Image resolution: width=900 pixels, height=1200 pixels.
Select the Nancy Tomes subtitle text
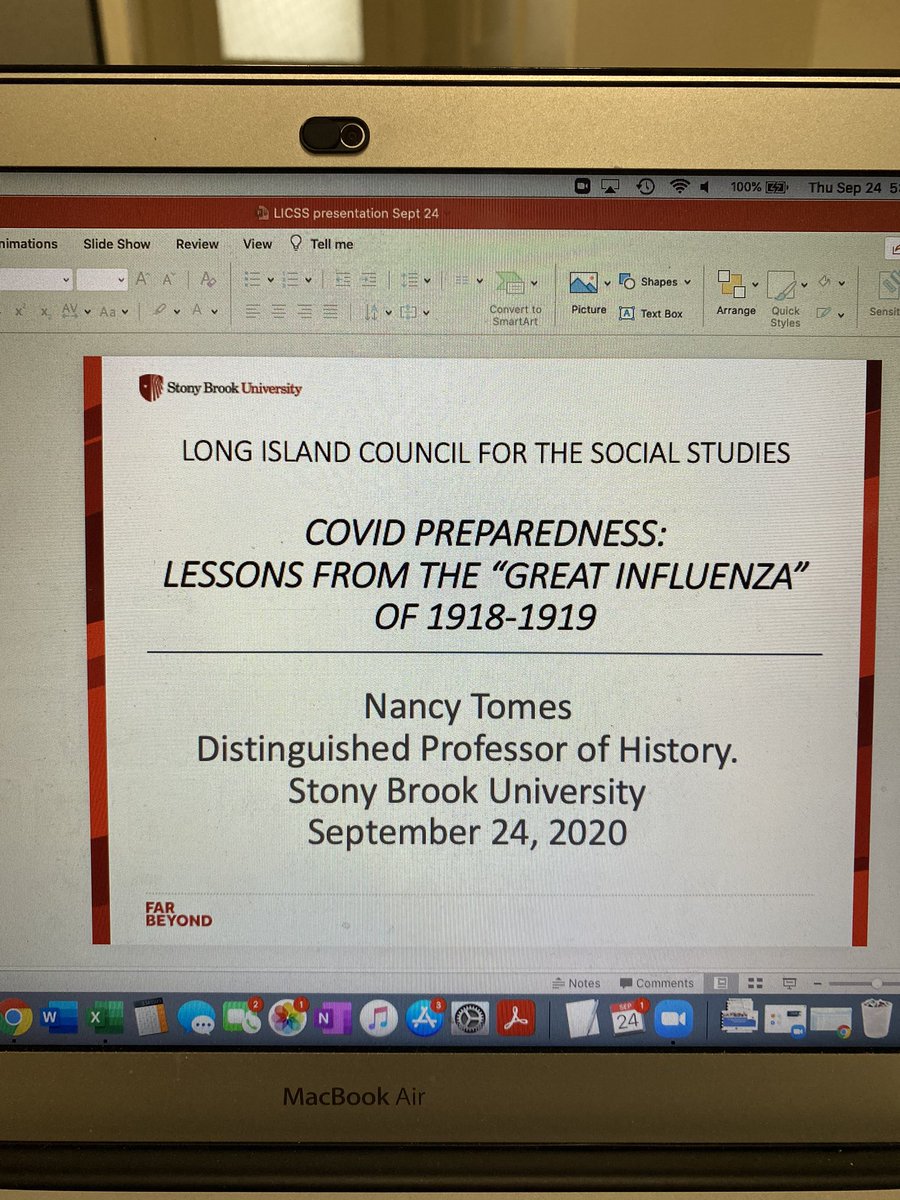(468, 707)
